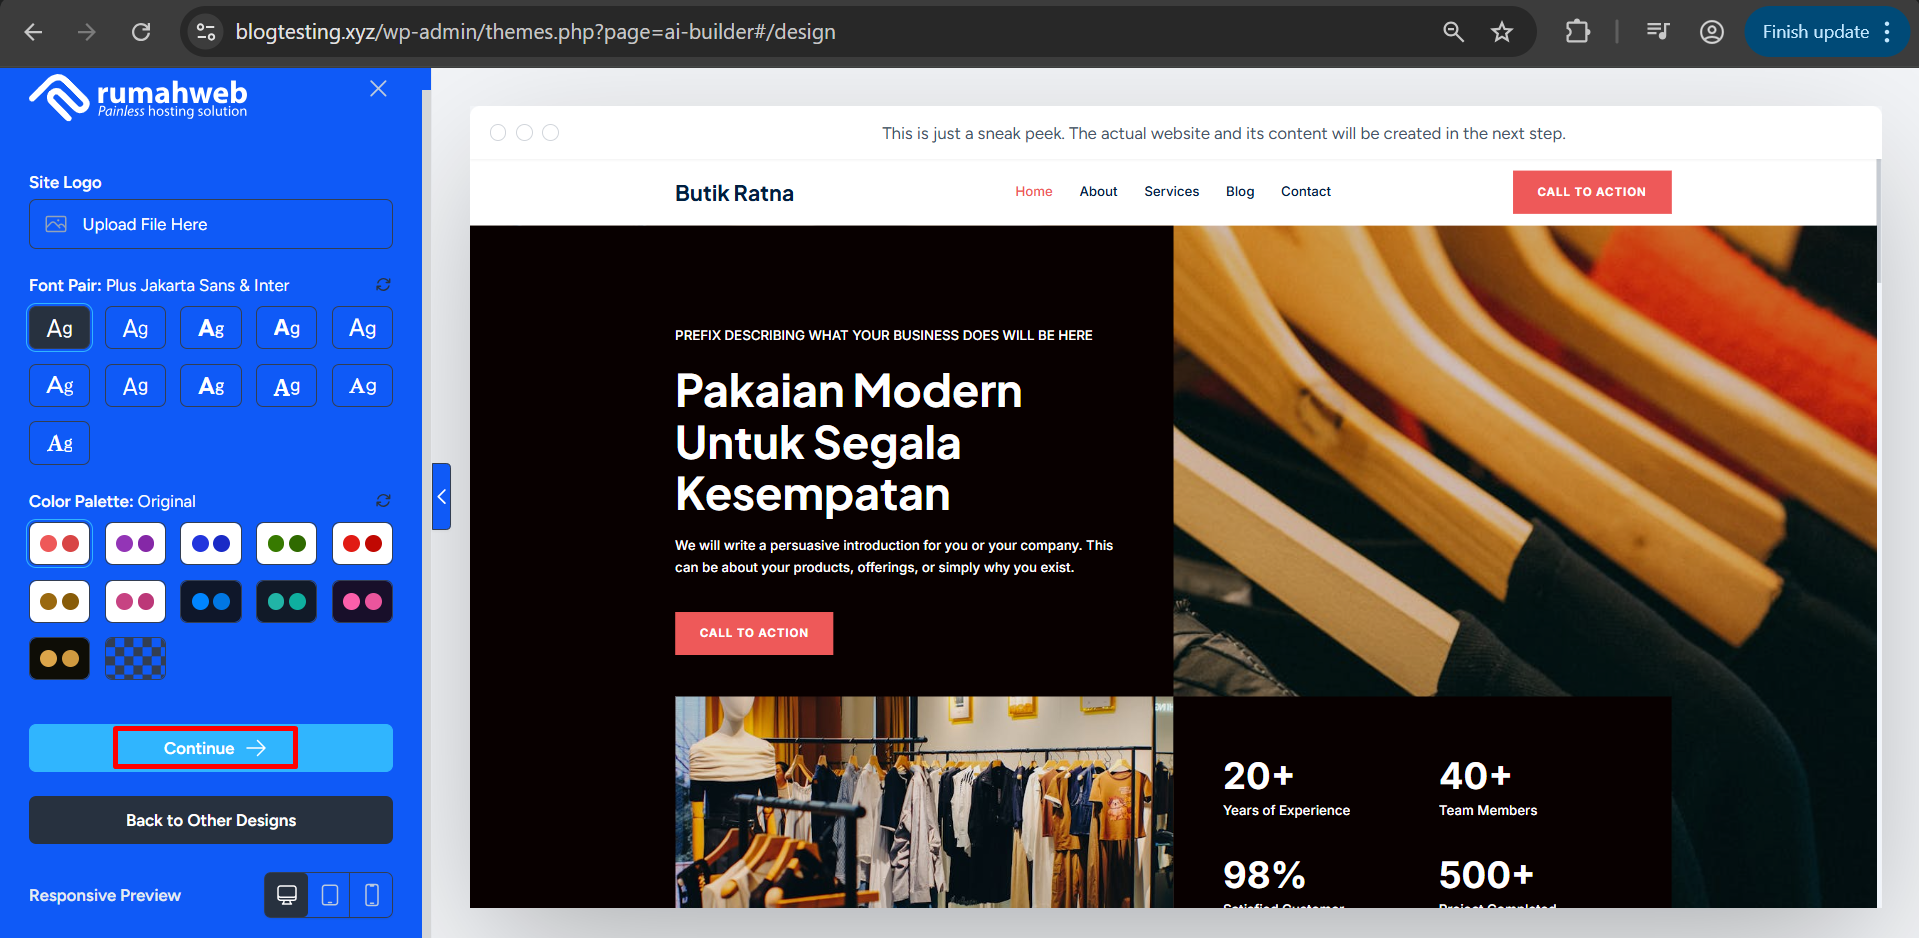Screen dimensions: 1919x938
Task: Reload the browser page
Action: (141, 32)
